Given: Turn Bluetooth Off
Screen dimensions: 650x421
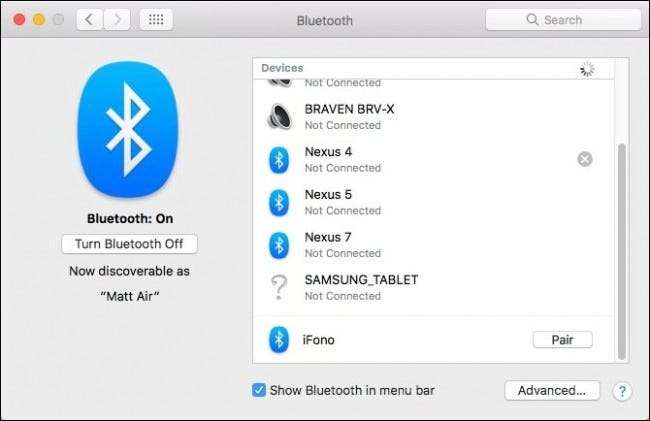Looking at the screenshot, I should pos(129,244).
